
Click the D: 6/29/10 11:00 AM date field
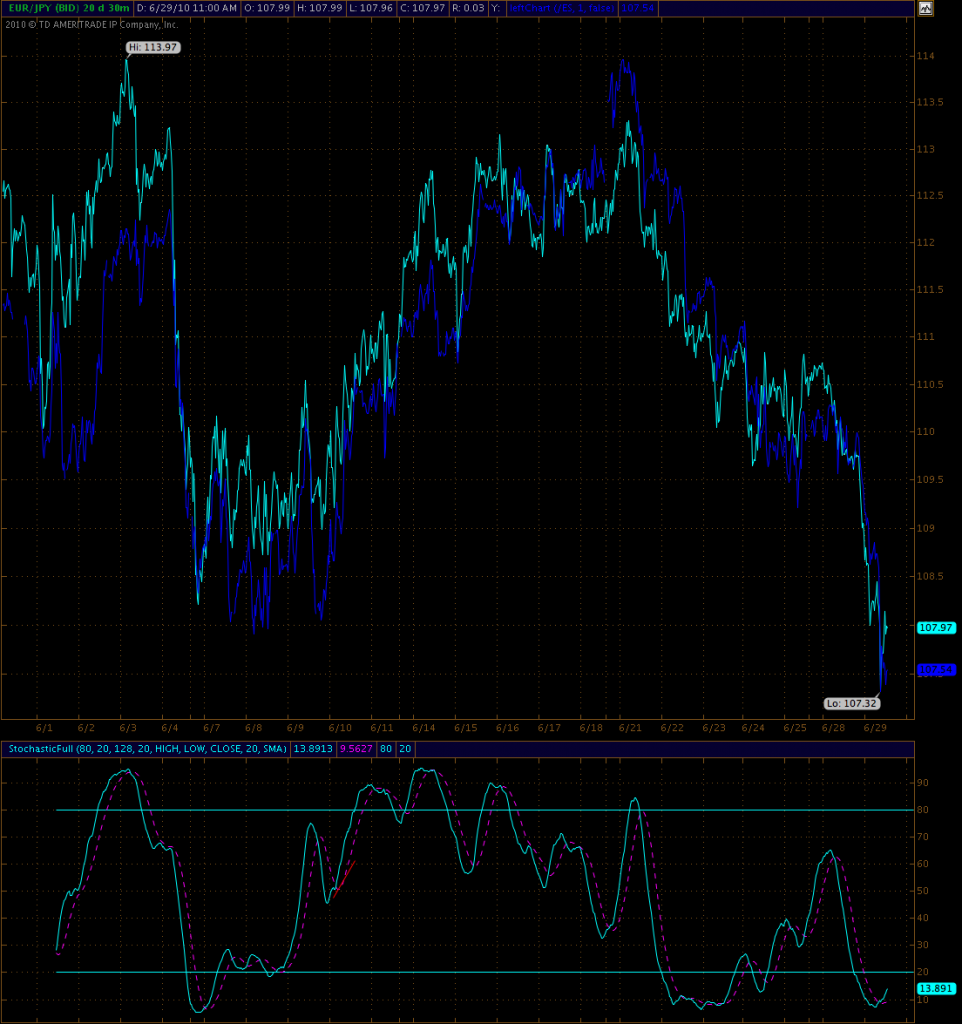click(x=187, y=8)
